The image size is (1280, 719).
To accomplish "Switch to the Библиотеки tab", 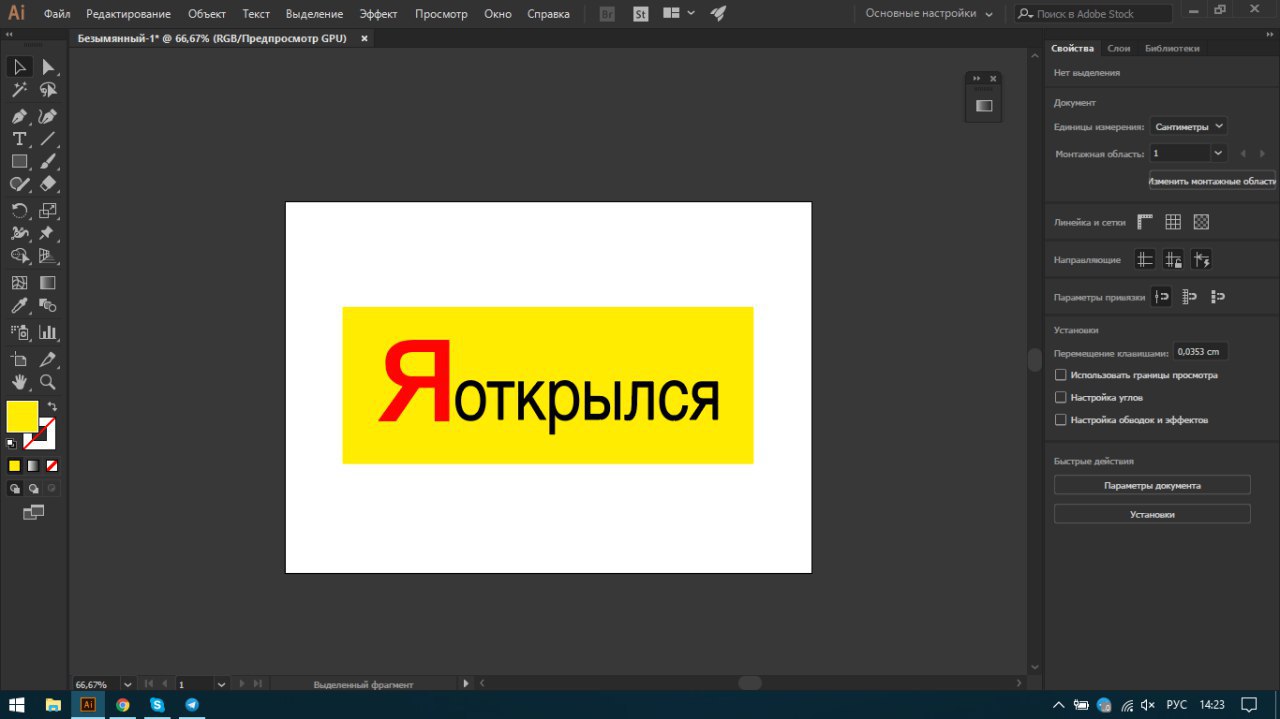I will [1172, 48].
